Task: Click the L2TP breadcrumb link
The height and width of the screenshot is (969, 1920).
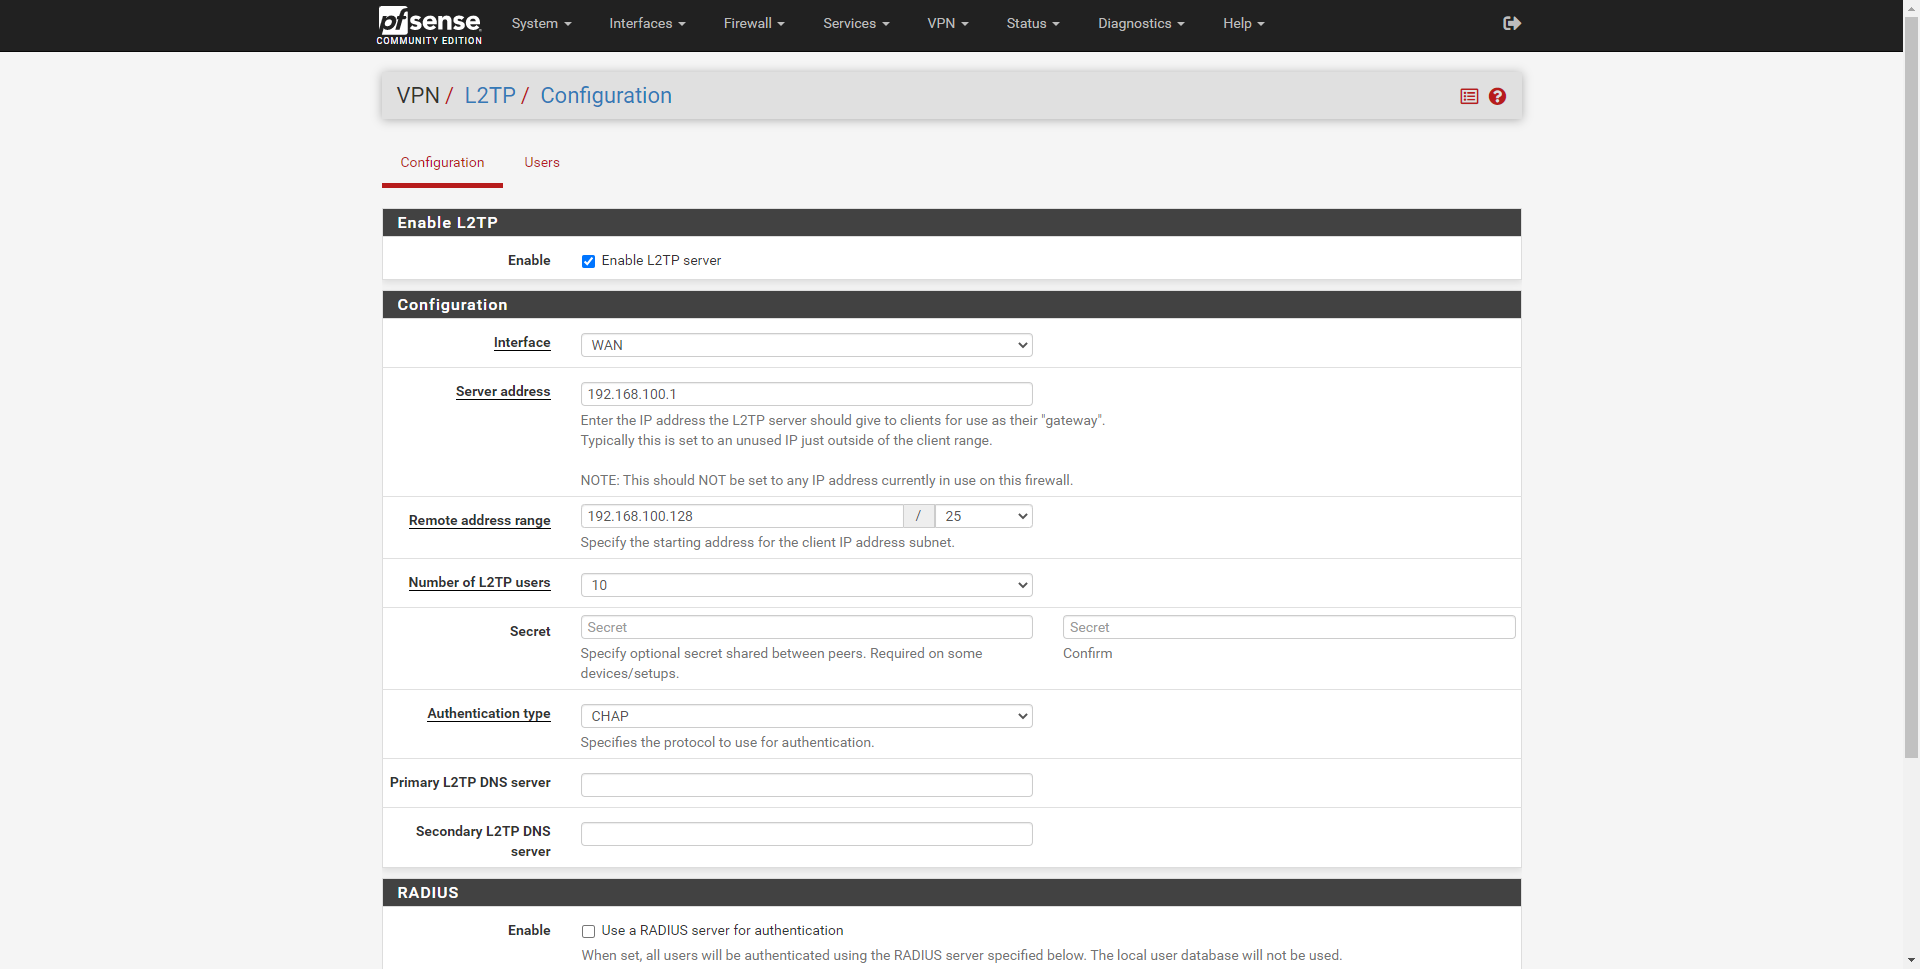Action: coord(490,95)
